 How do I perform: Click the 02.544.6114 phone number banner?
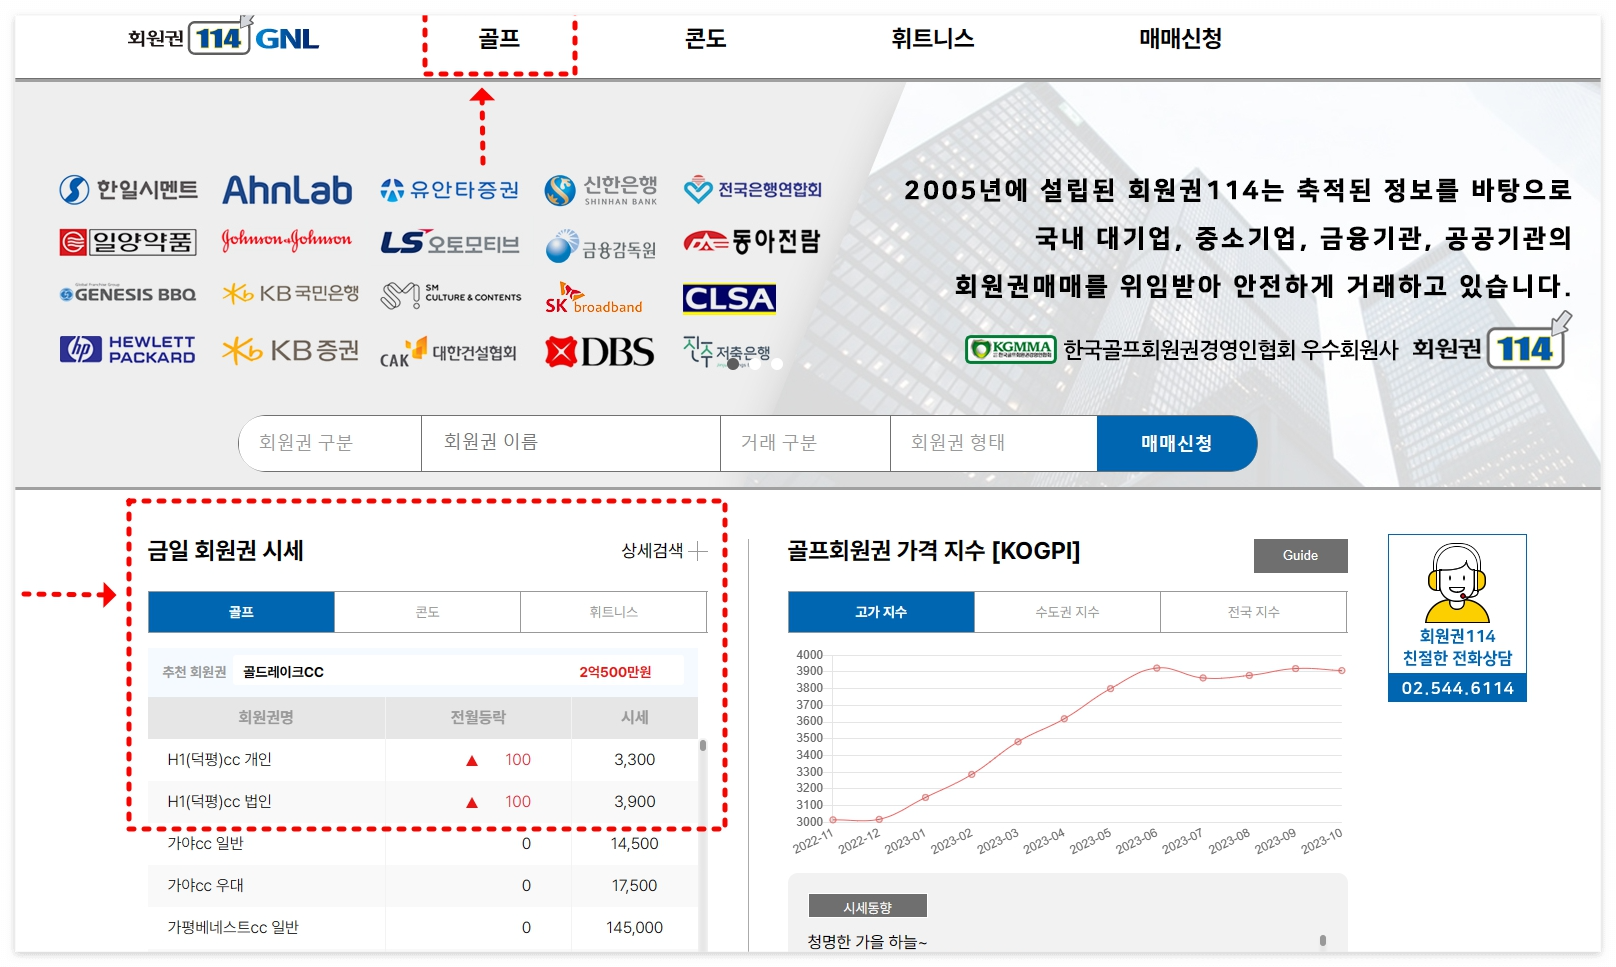click(x=1457, y=688)
